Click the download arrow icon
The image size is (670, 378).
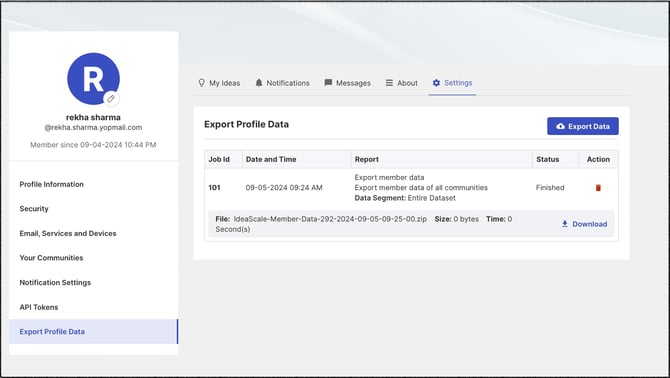pos(564,224)
